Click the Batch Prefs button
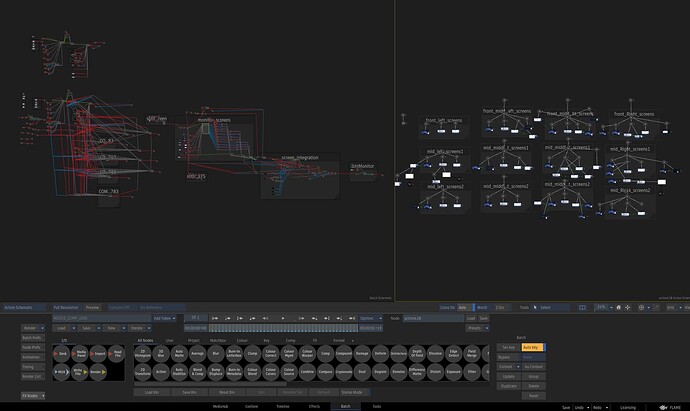 (33, 338)
